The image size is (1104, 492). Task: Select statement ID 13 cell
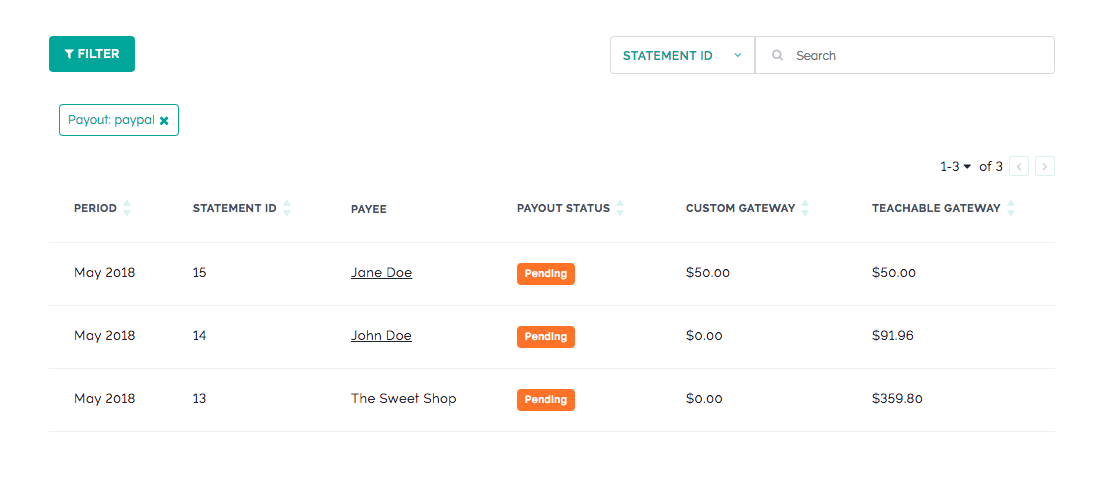tap(199, 399)
